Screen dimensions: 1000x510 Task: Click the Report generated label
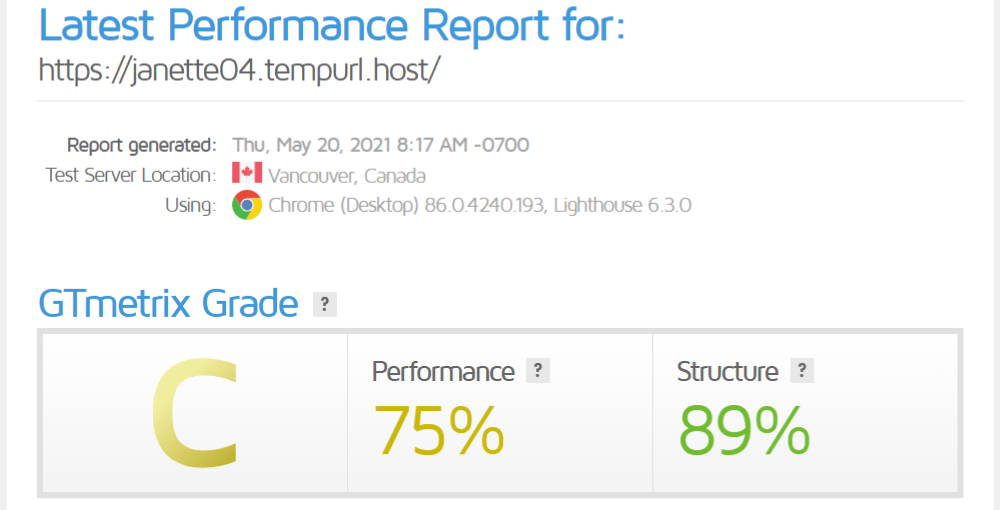(x=141, y=145)
